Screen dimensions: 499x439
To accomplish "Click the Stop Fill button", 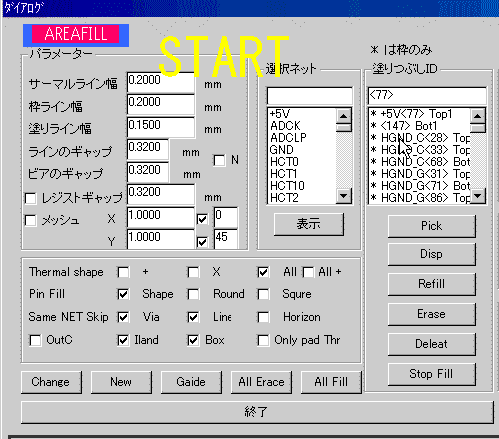I will [431, 374].
